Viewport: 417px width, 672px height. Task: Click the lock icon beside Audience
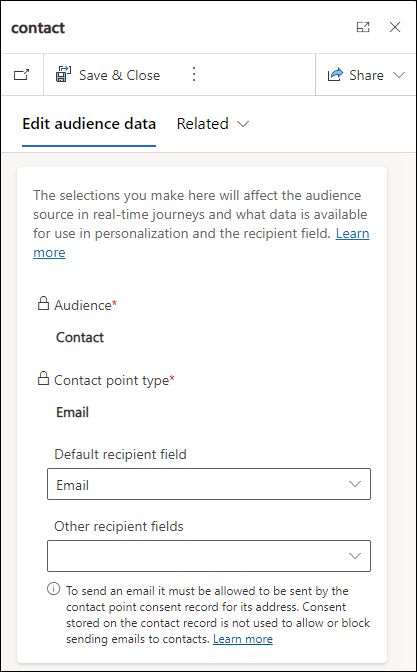(x=43, y=304)
